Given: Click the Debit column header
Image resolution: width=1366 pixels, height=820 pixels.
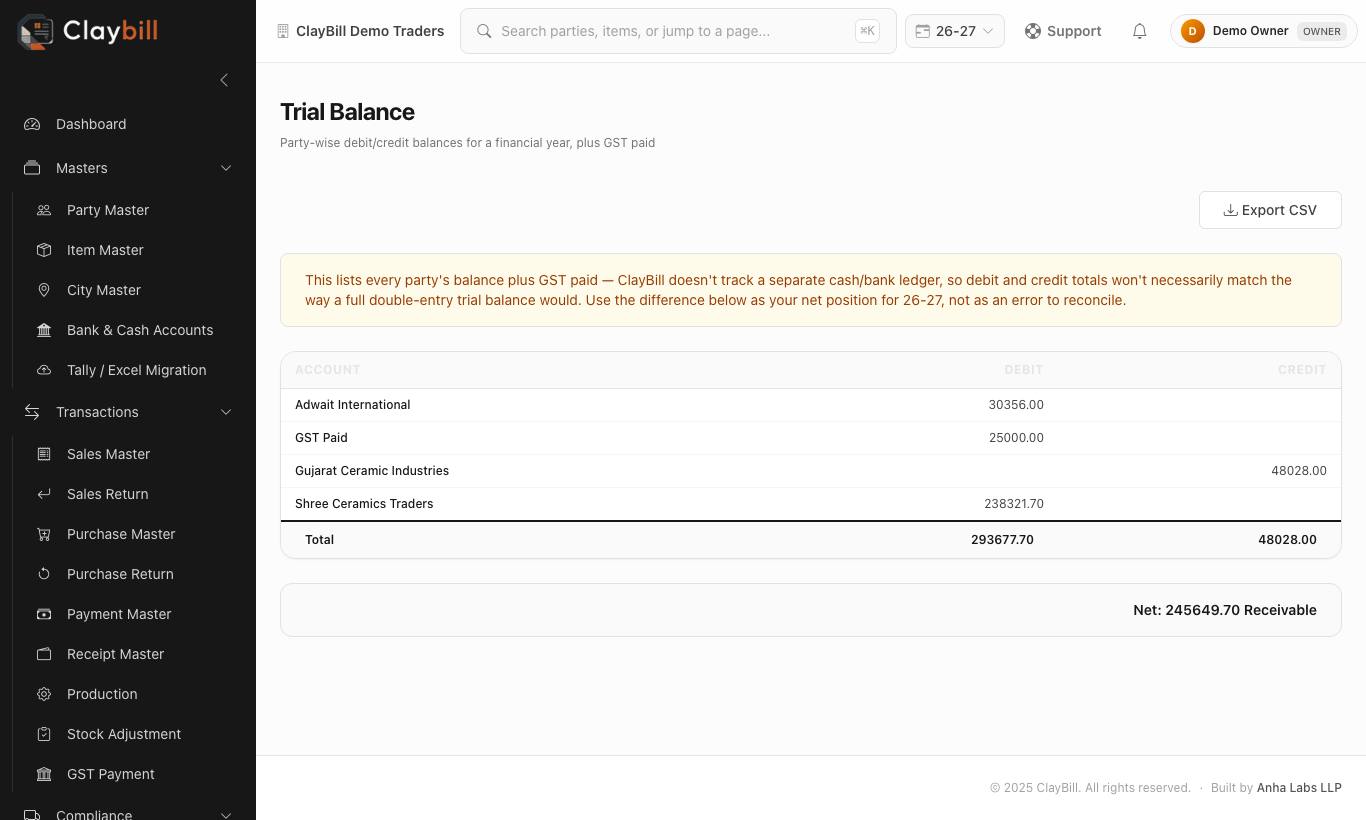Looking at the screenshot, I should [1023, 370].
